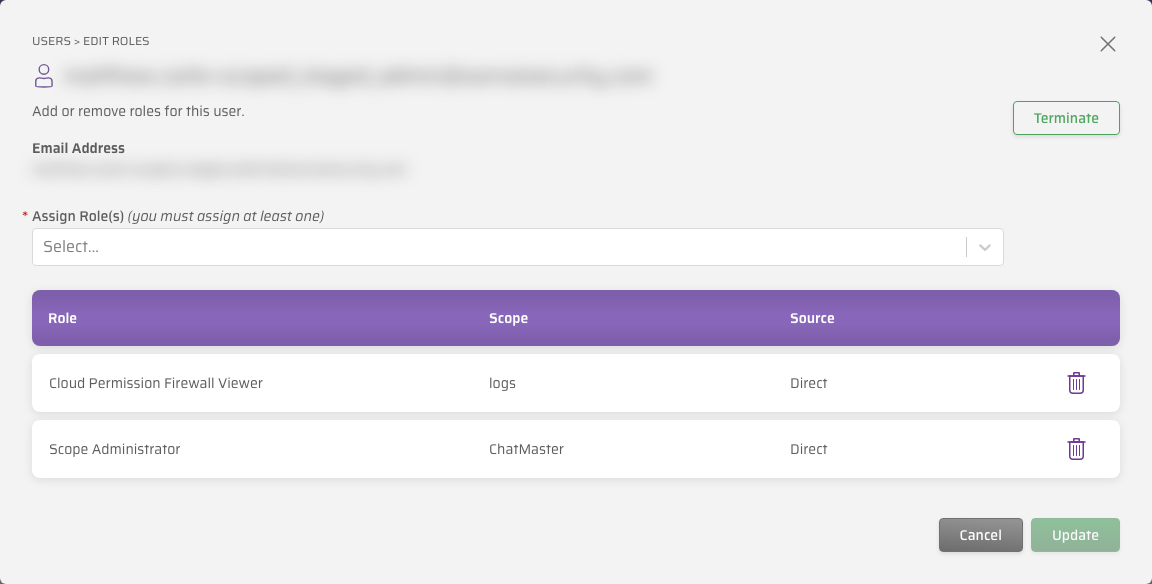Cancel editing roles
Viewport: 1152px width, 584px height.
(981, 535)
